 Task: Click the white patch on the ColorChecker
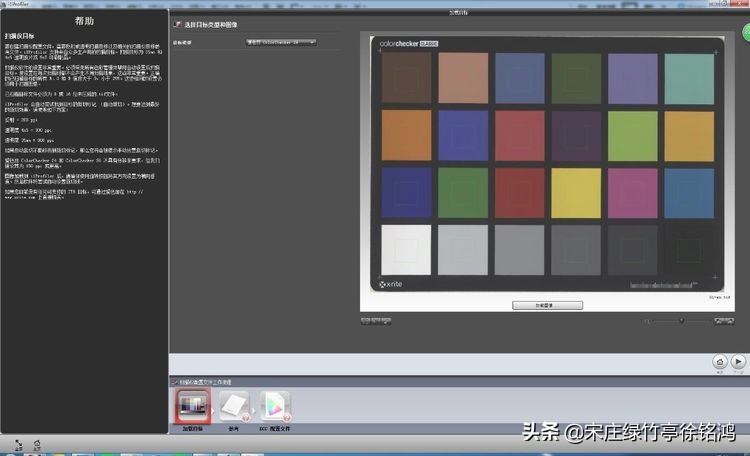click(406, 250)
